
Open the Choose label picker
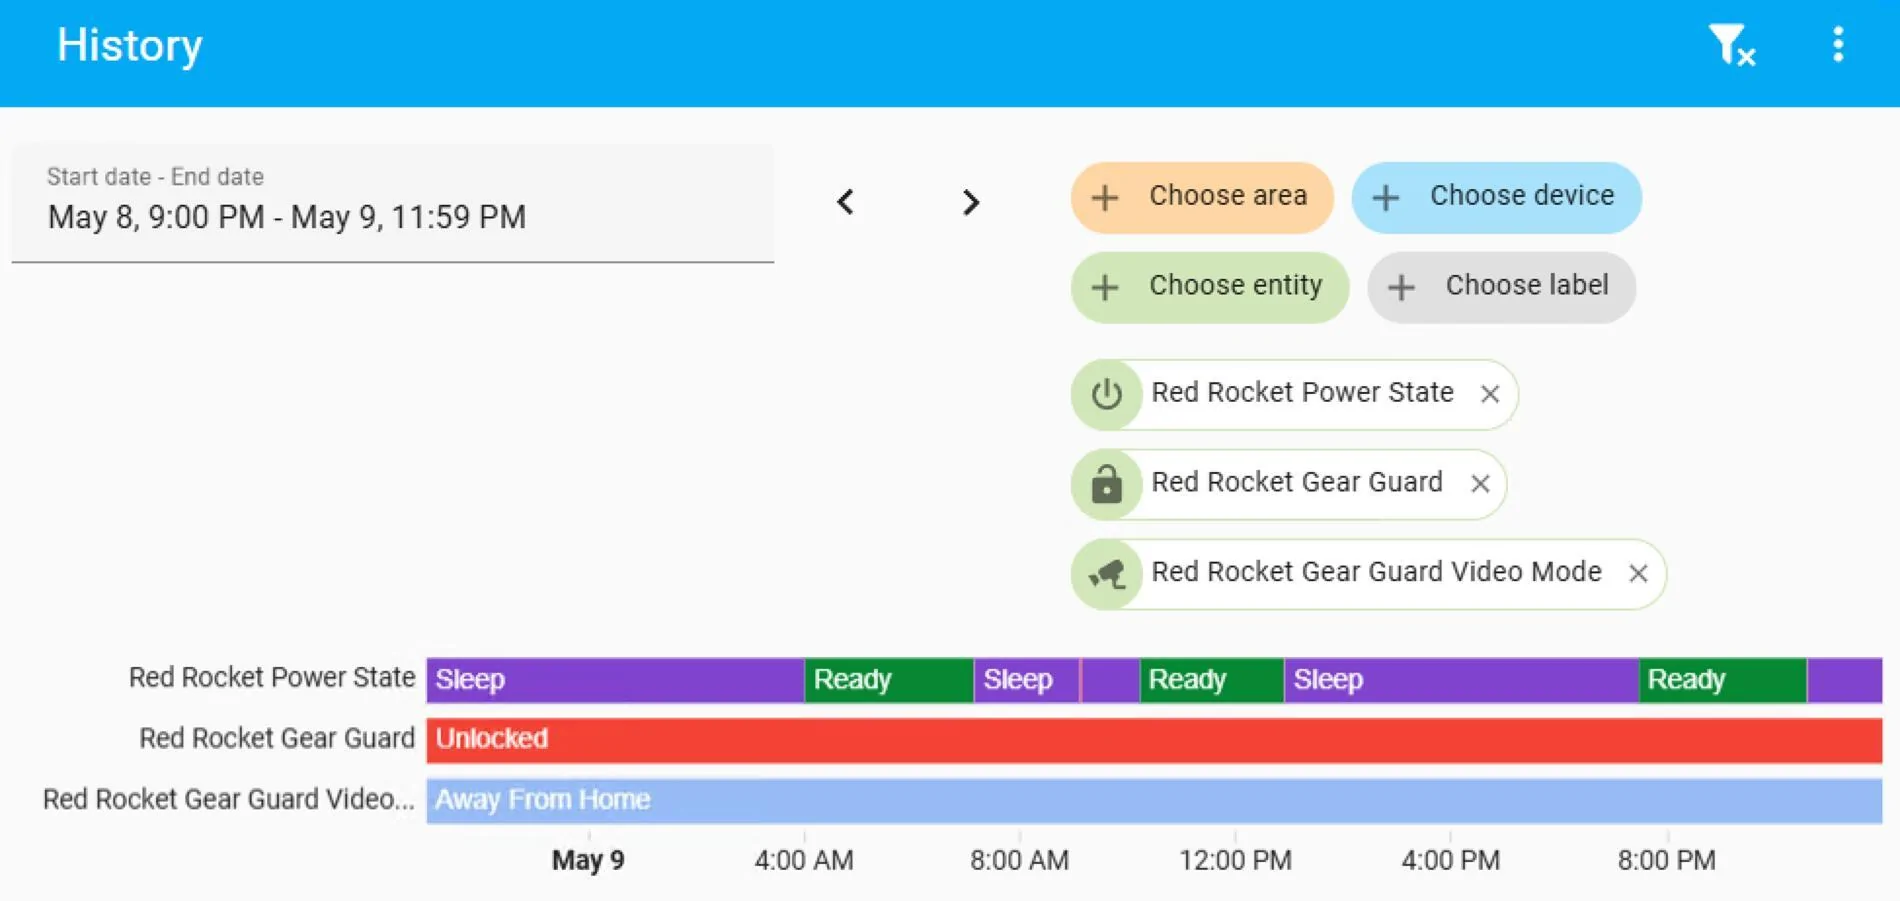[1501, 287]
